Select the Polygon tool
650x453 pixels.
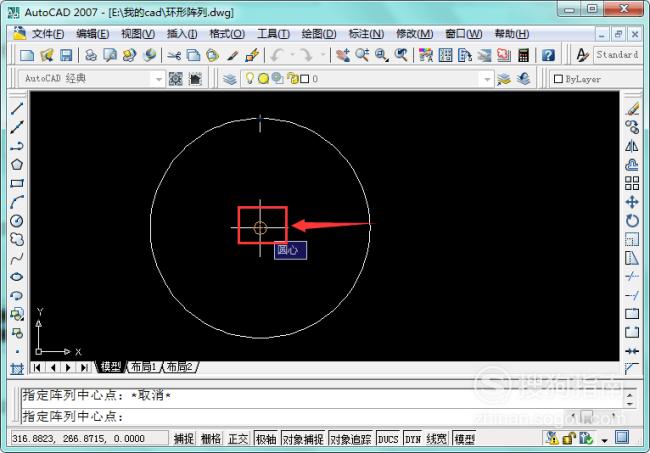(17, 165)
